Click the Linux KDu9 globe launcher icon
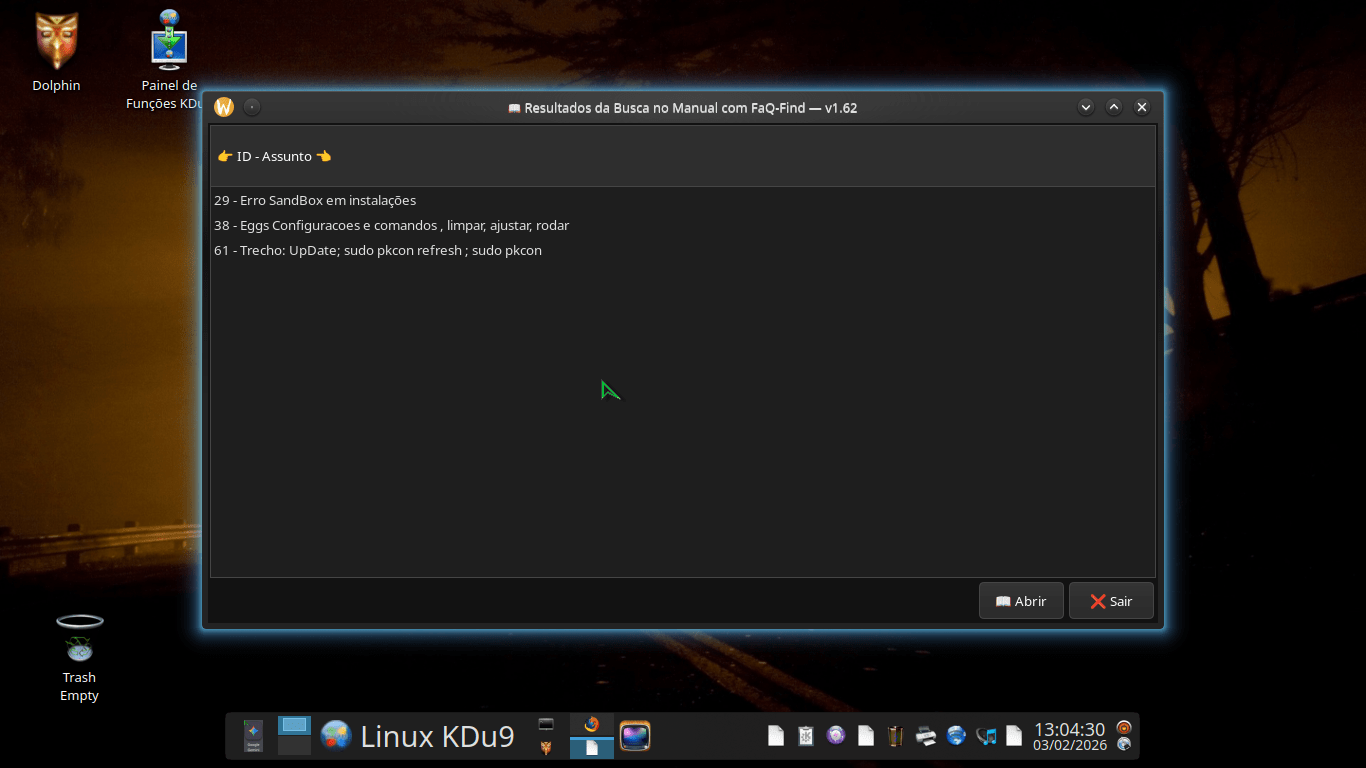This screenshot has width=1366, height=768. (x=336, y=736)
